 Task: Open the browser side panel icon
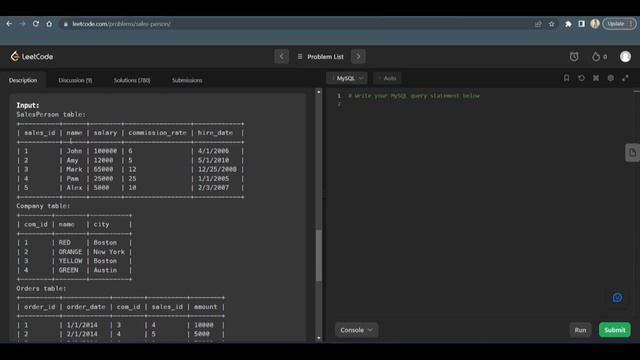tap(581, 24)
